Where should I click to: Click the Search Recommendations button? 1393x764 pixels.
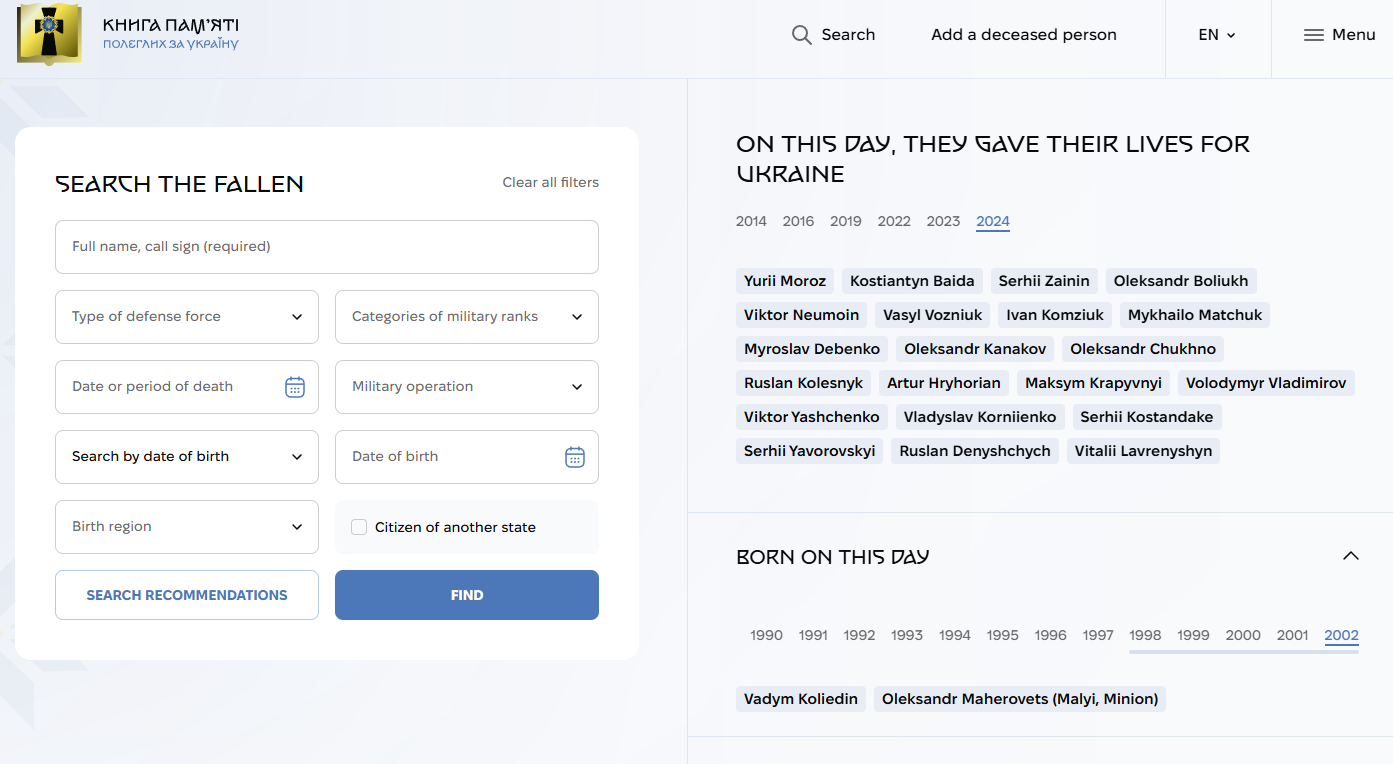click(x=187, y=595)
